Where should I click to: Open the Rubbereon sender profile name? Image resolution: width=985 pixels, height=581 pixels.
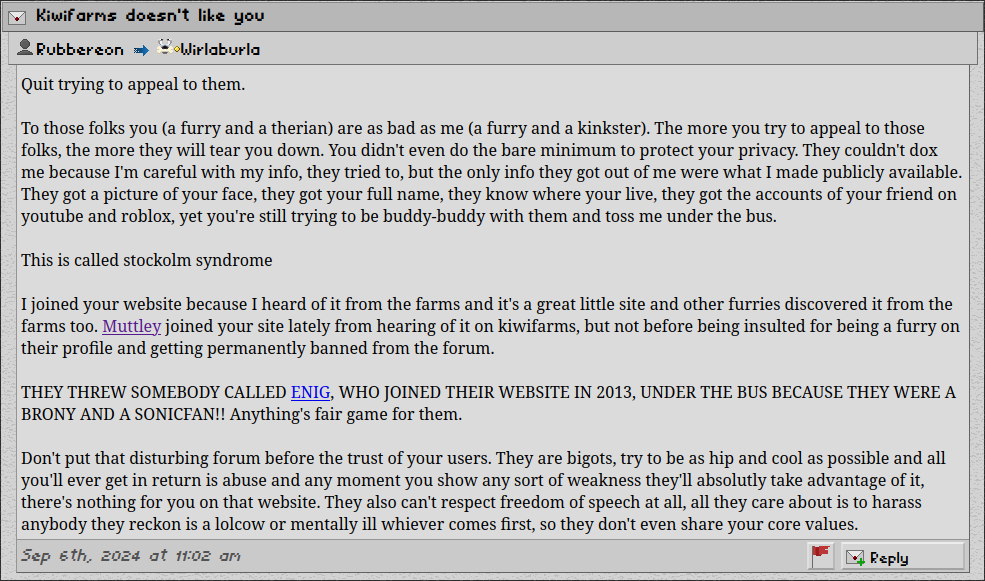click(80, 50)
